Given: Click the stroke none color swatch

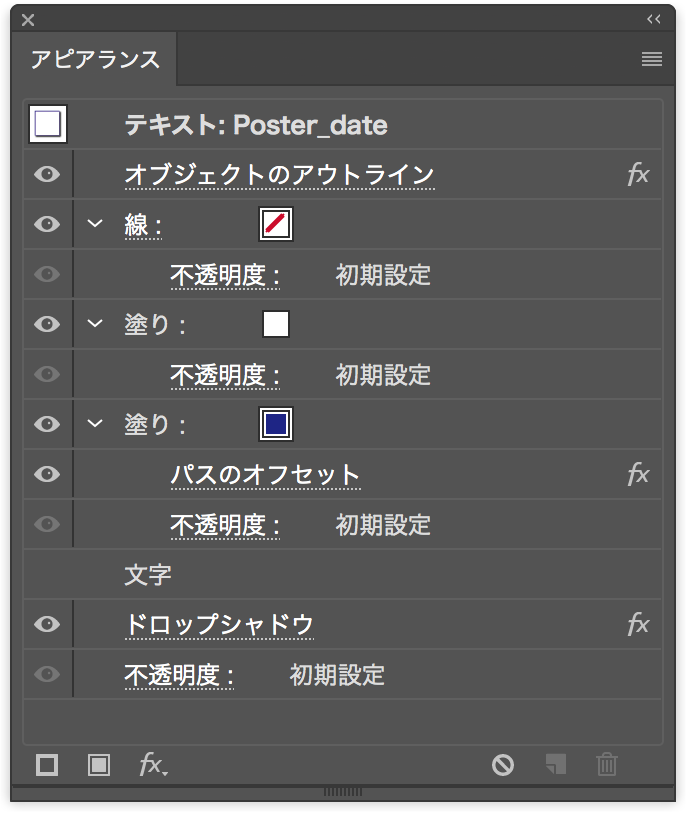Looking at the screenshot, I should (x=276, y=224).
